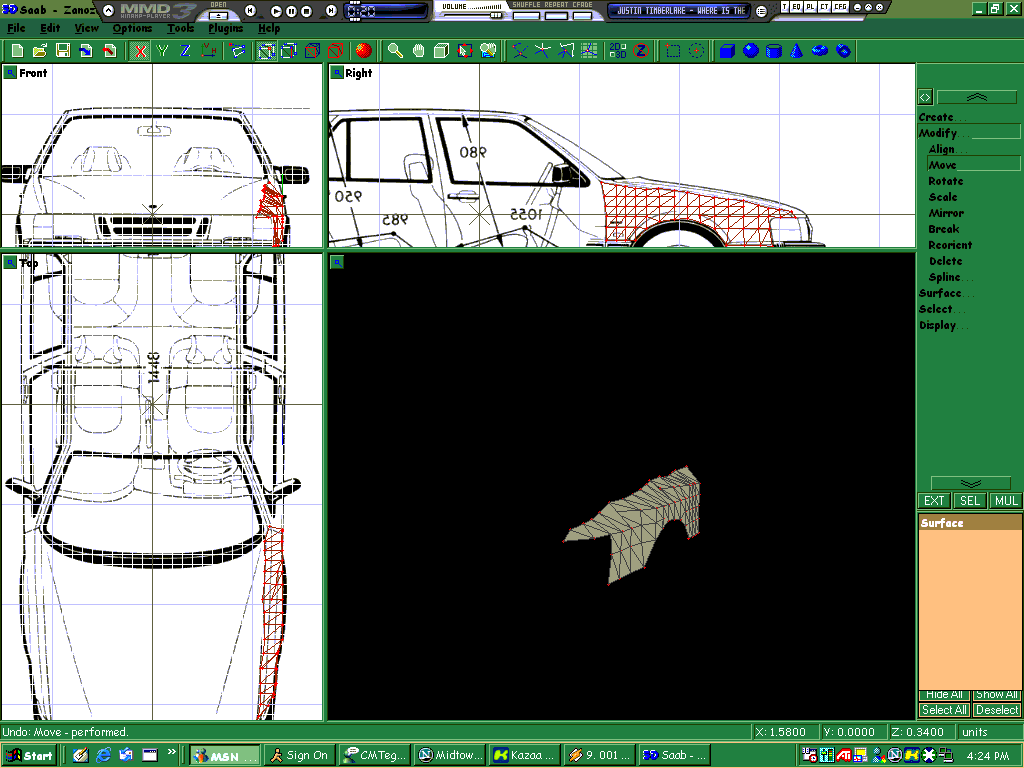Image resolution: width=1024 pixels, height=768 pixels.
Task: Create a cylinder primitive
Action: click(774, 50)
